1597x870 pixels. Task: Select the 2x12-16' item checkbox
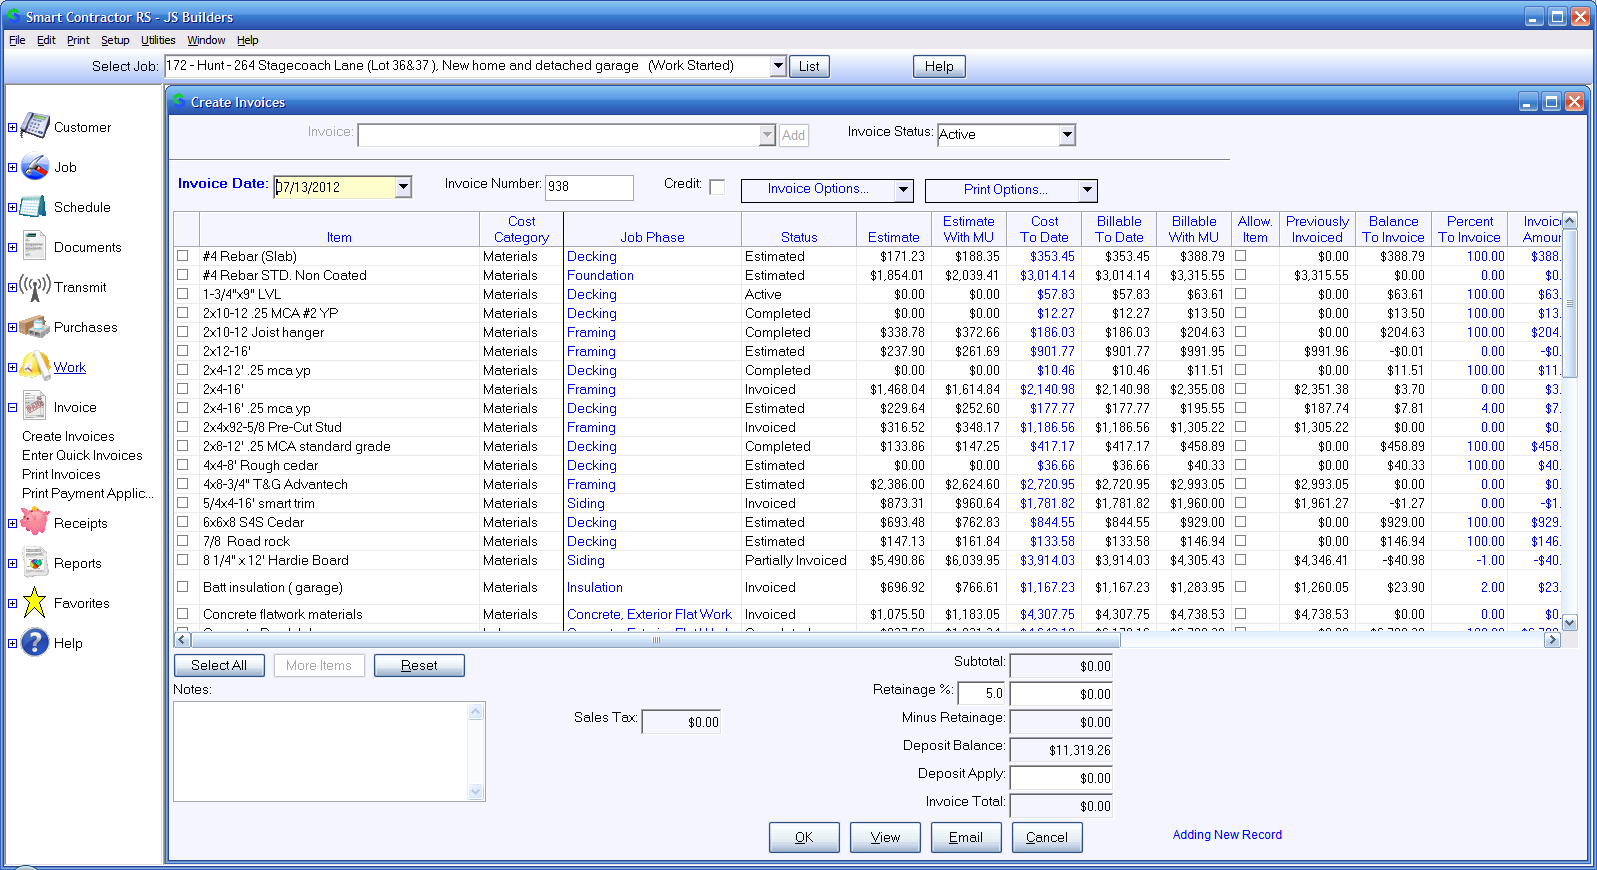(182, 351)
